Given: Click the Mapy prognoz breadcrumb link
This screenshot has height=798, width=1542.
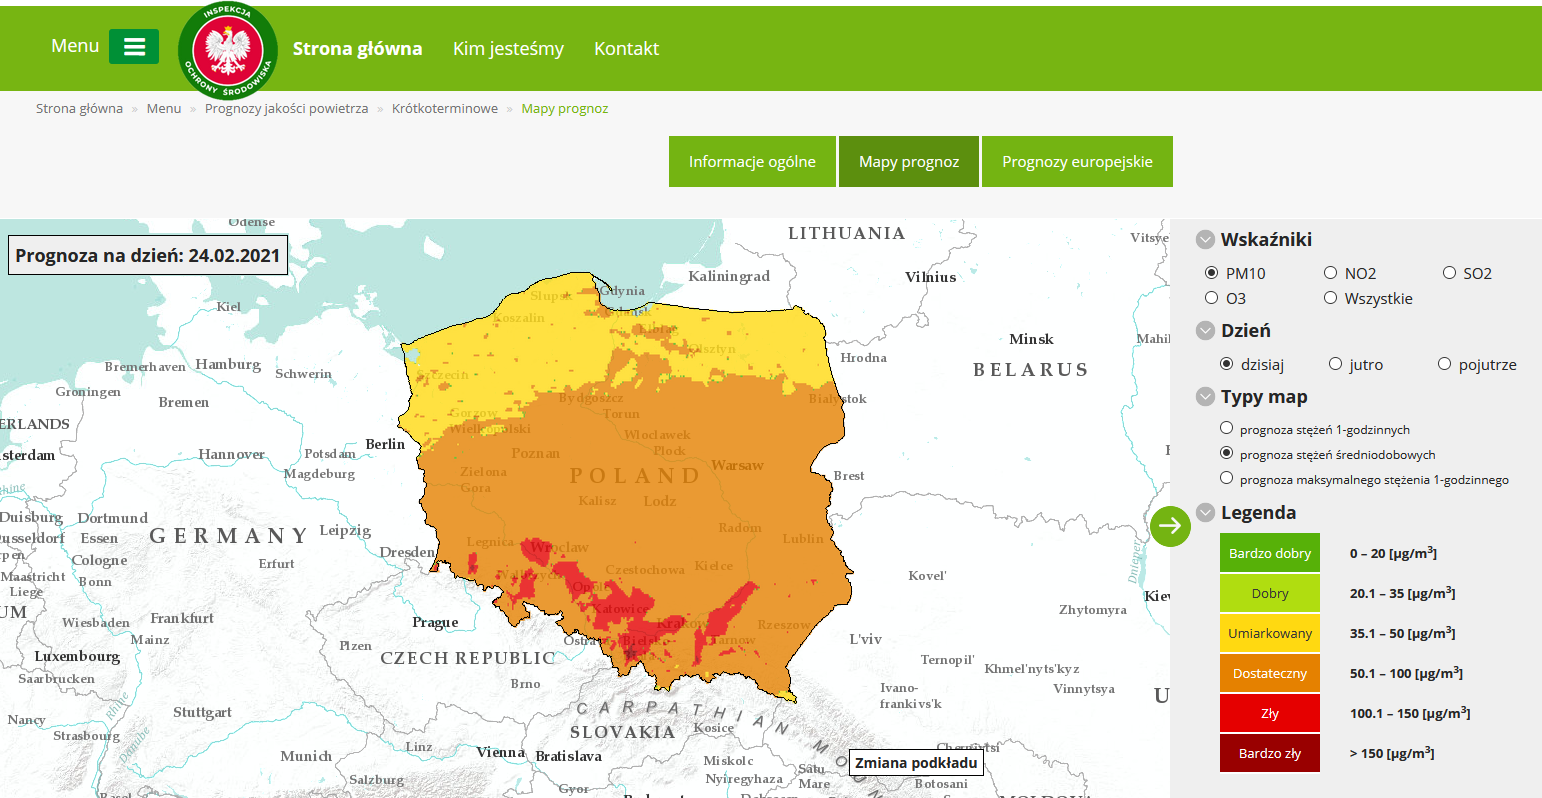Looking at the screenshot, I should coord(565,108).
